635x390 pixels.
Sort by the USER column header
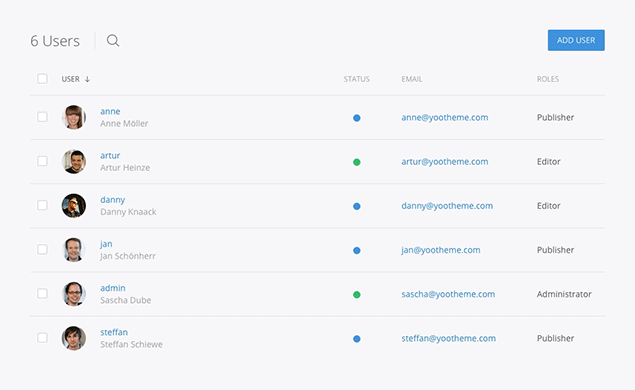click(70, 79)
